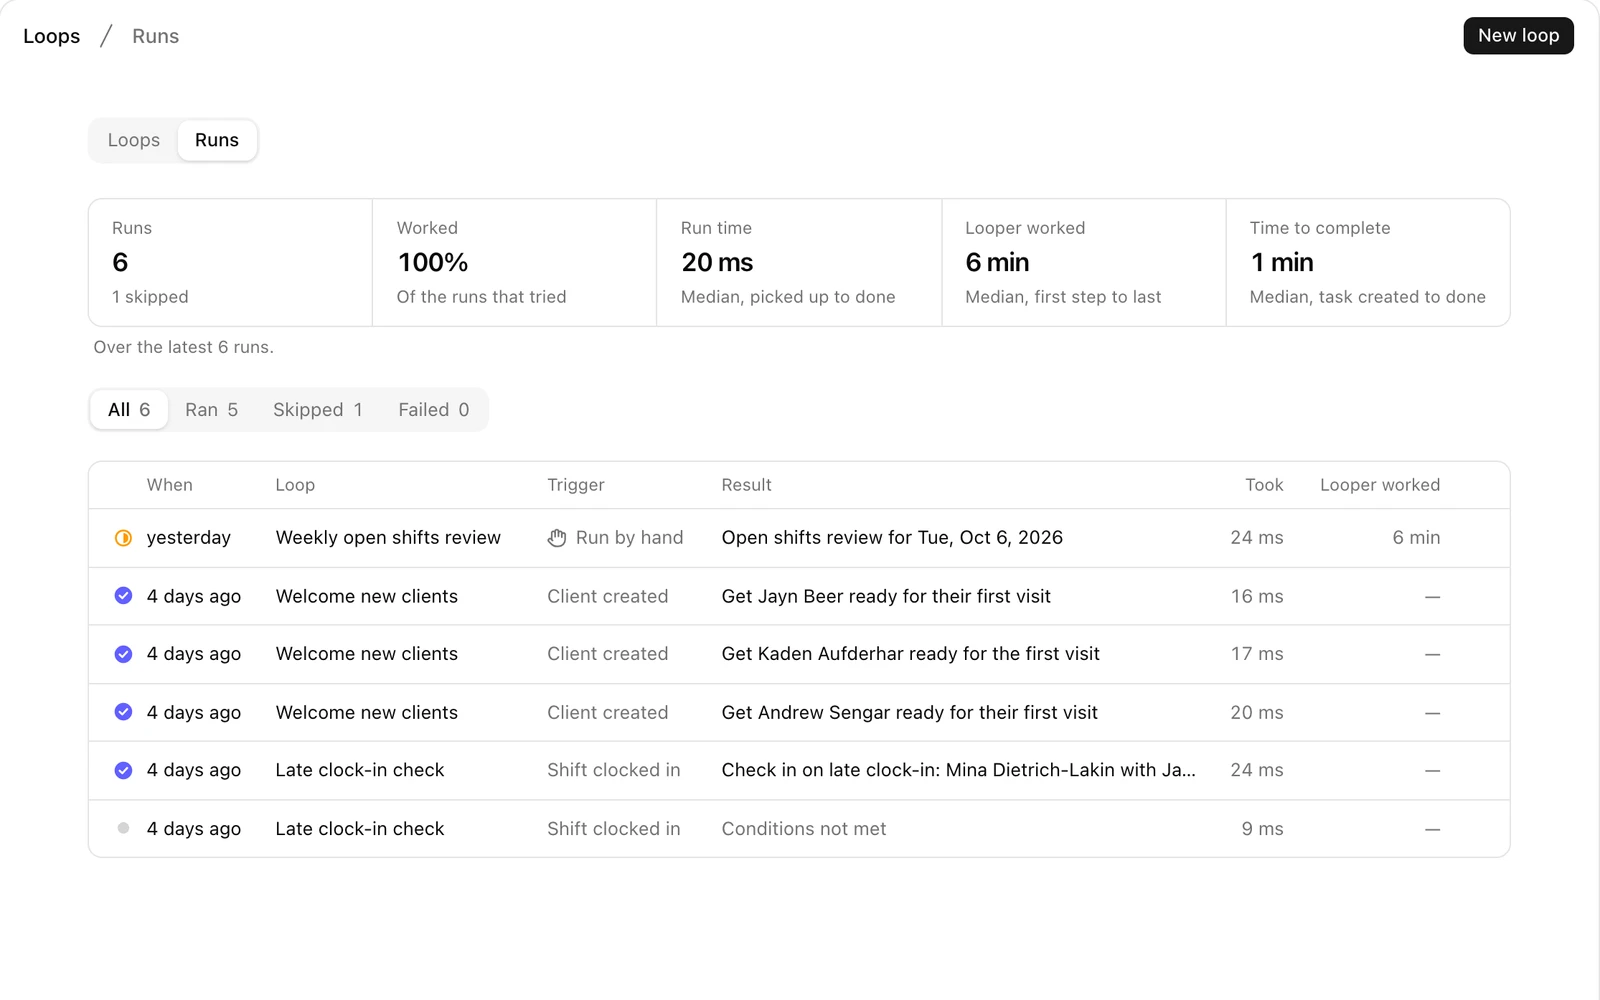Click the checkmark icon on the Andrew Sengar run
The height and width of the screenshot is (1000, 1600).
pyautogui.click(x=123, y=712)
